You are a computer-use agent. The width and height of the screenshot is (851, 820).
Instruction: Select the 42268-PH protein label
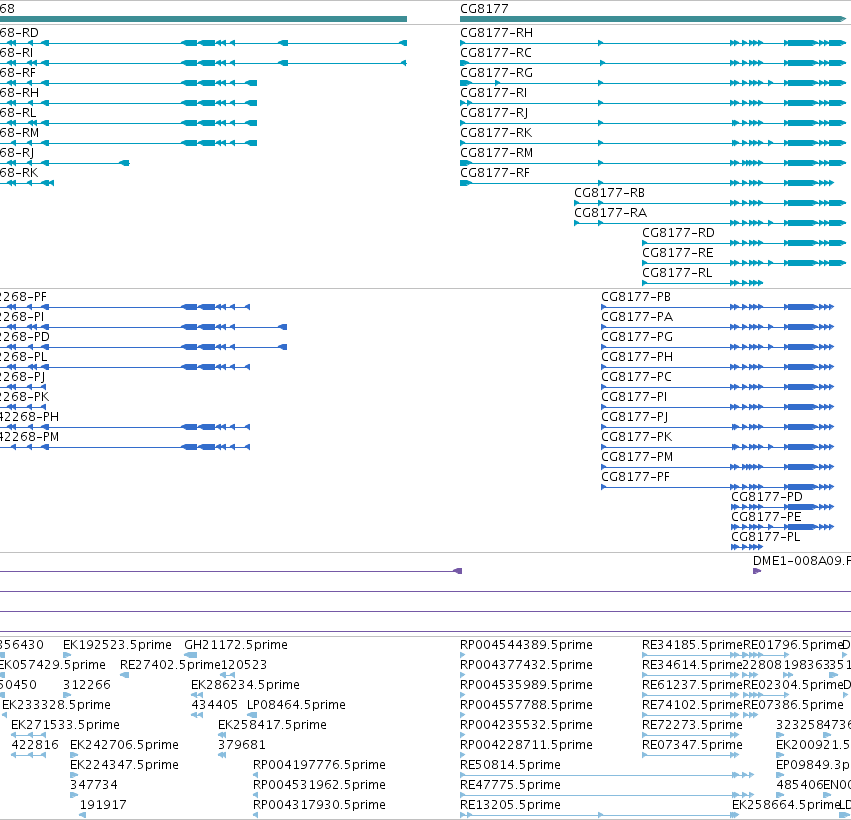pyautogui.click(x=29, y=417)
